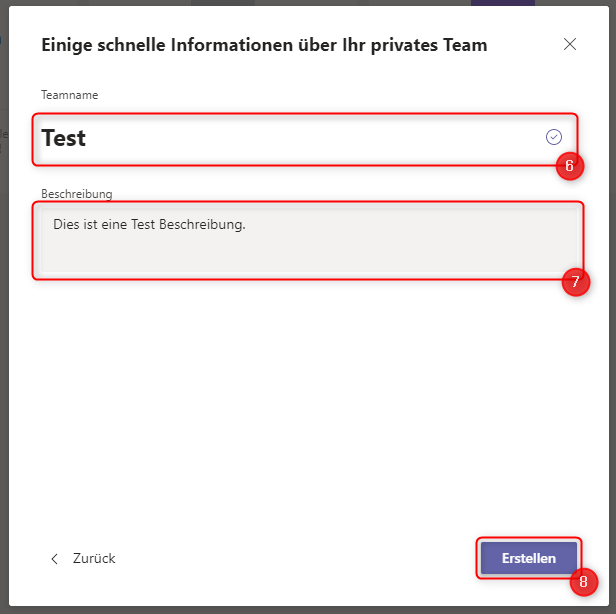The width and height of the screenshot is (616, 614).
Task: Click the red number 6 badge
Action: pyautogui.click(x=569, y=166)
